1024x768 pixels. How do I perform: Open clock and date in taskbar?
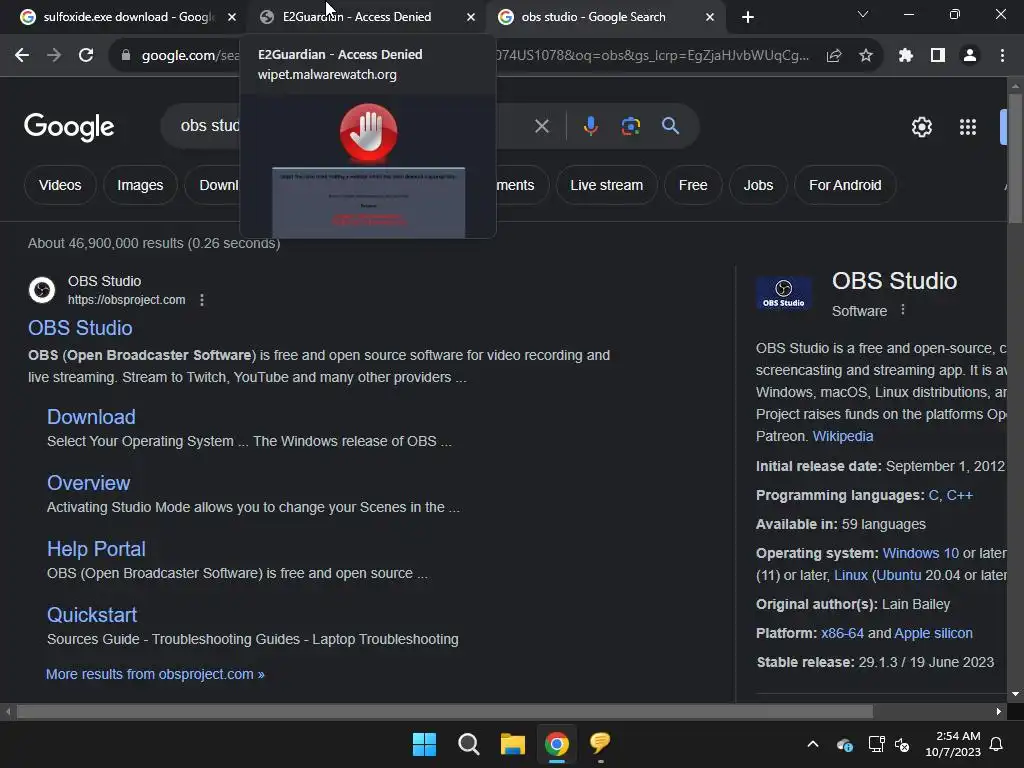point(953,744)
